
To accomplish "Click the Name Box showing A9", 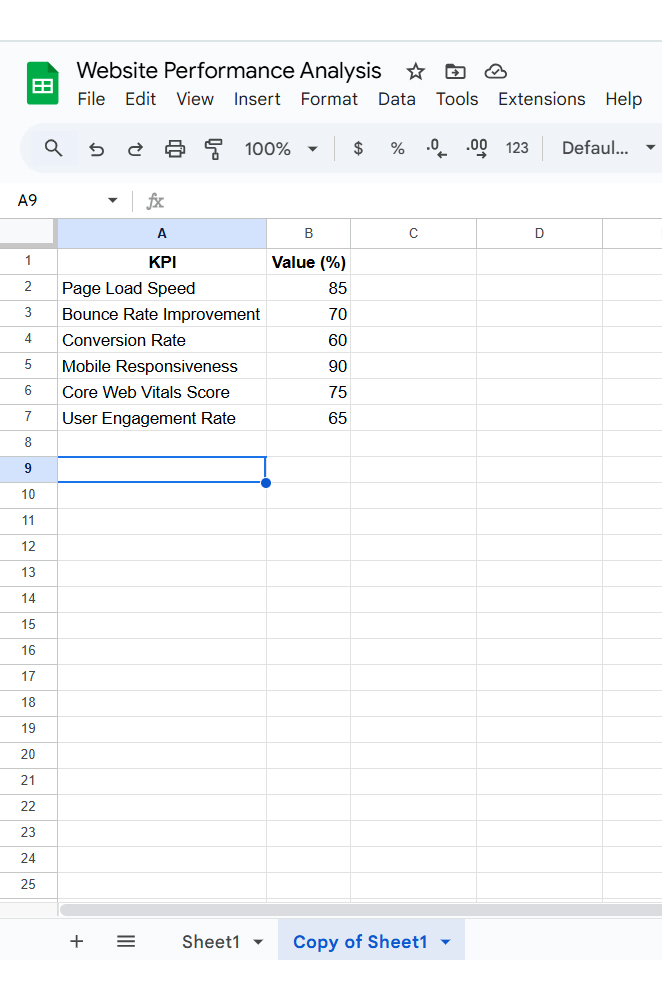I will click(55, 200).
